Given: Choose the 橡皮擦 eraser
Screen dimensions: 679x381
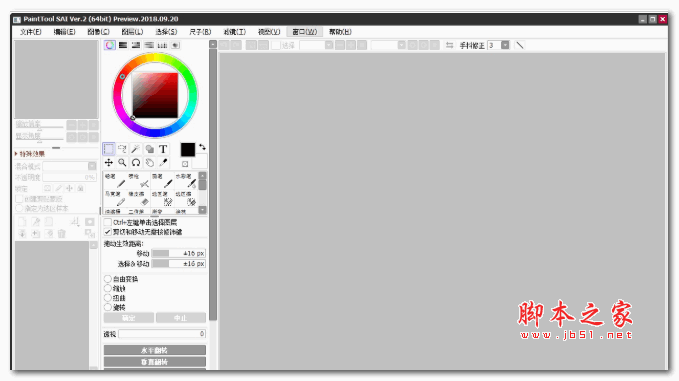Looking at the screenshot, I should click(139, 199).
